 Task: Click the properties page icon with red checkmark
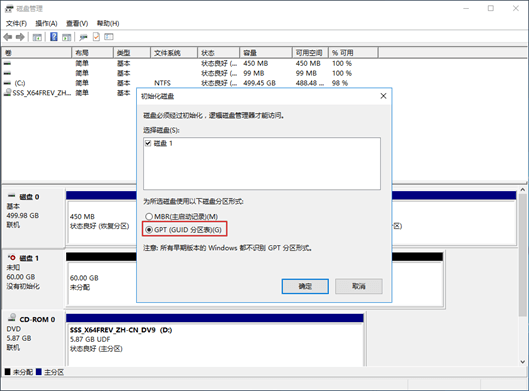pos(96,37)
